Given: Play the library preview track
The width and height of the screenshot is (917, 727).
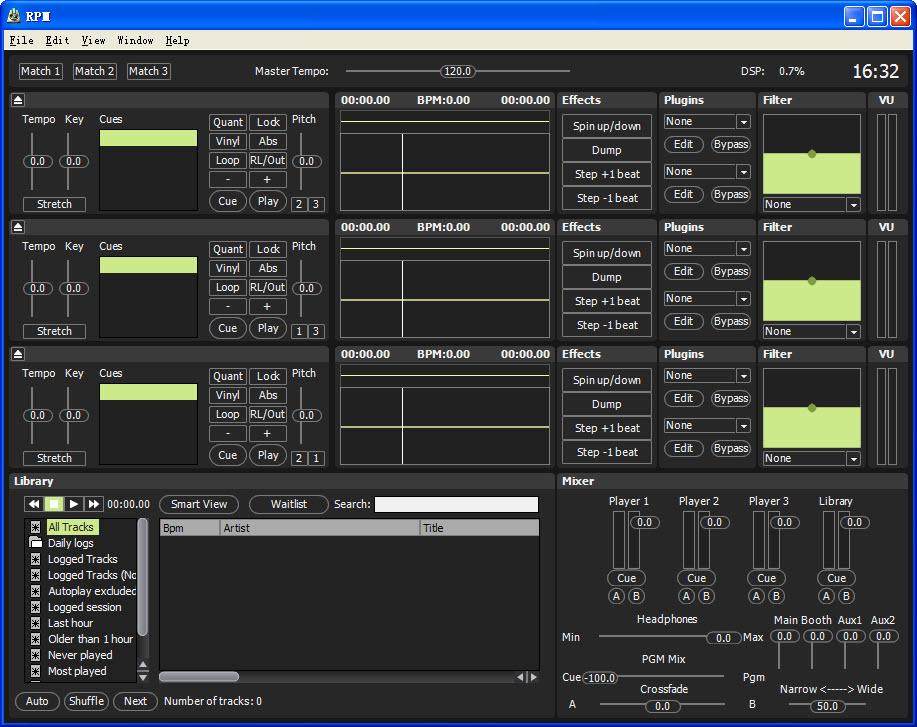Looking at the screenshot, I should click(74, 504).
